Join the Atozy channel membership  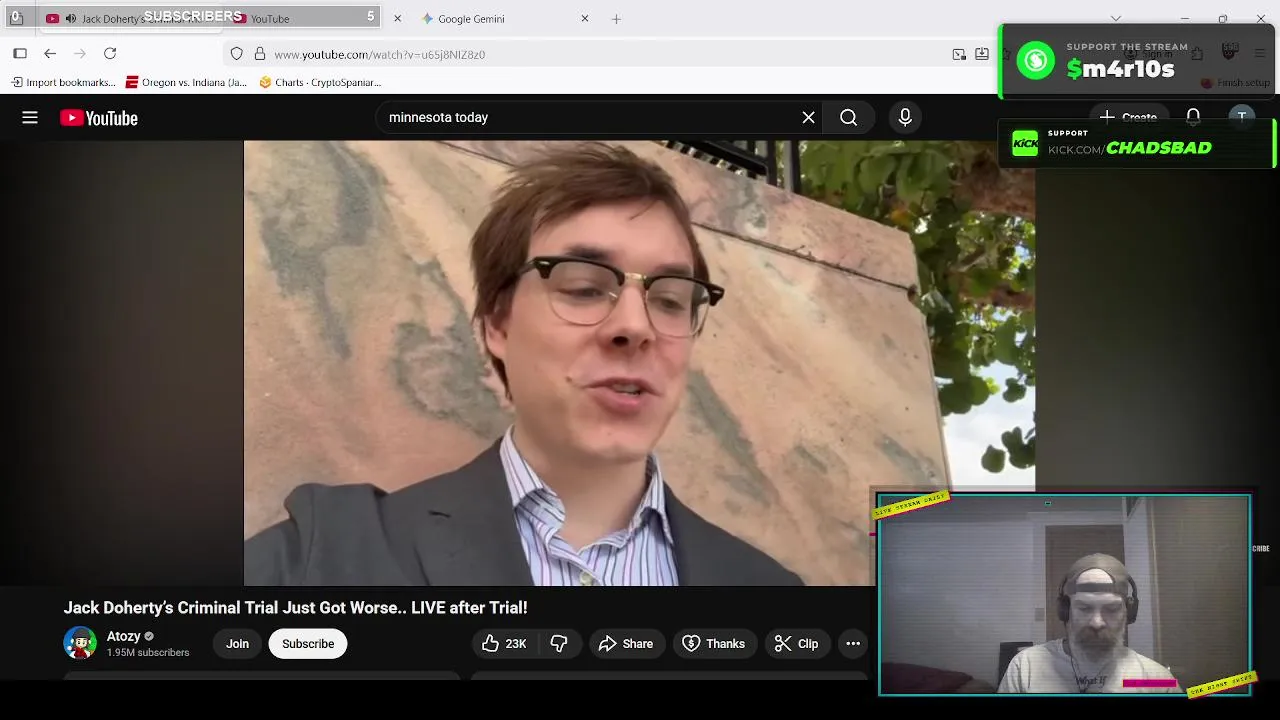237,644
